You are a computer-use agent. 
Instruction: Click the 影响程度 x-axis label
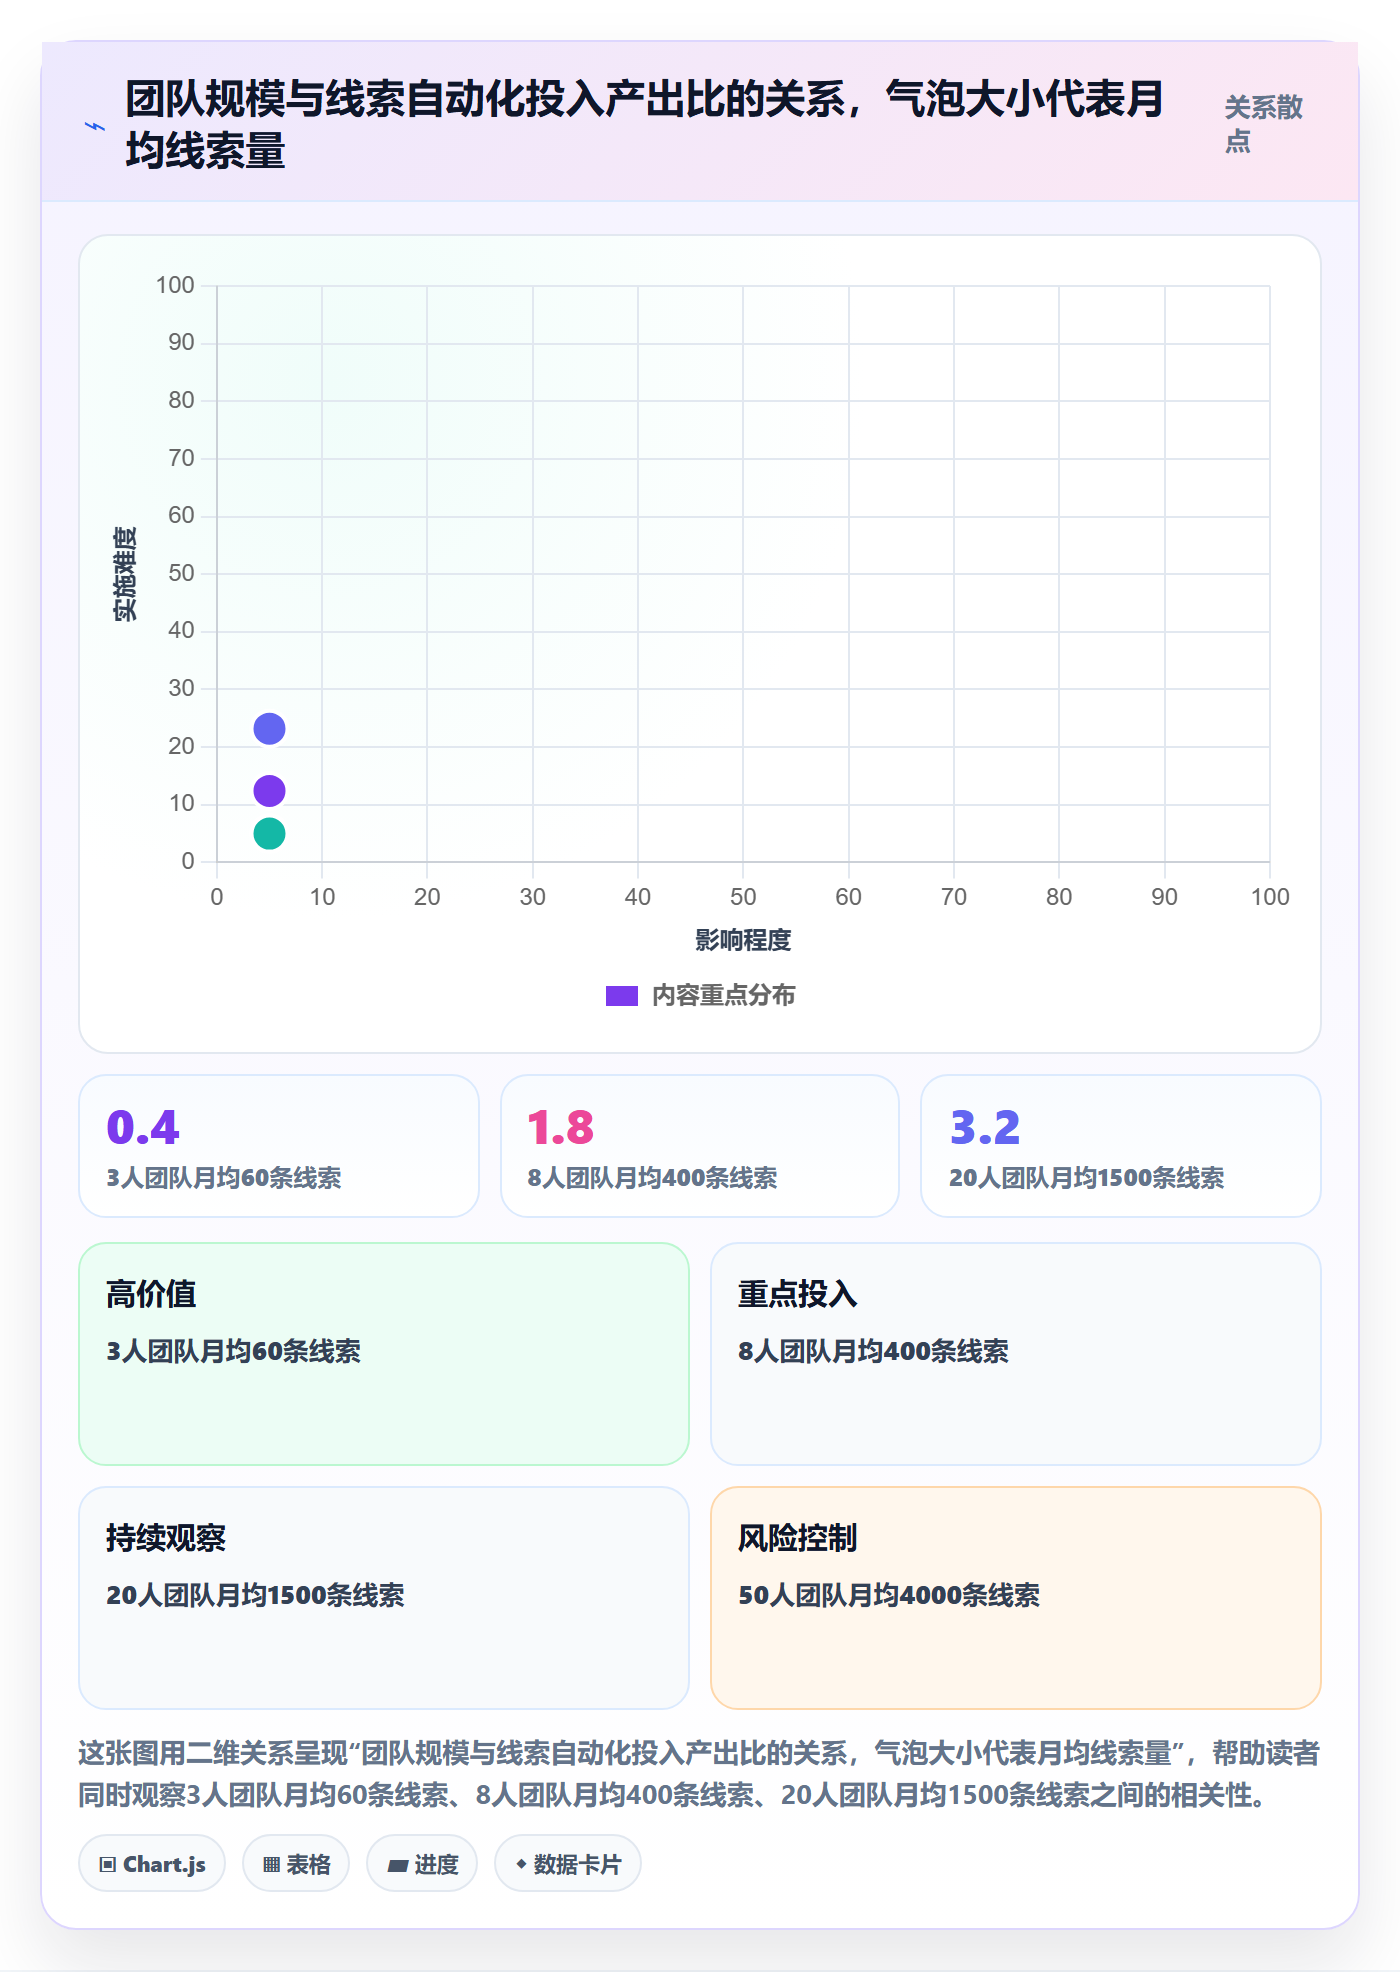(x=743, y=940)
